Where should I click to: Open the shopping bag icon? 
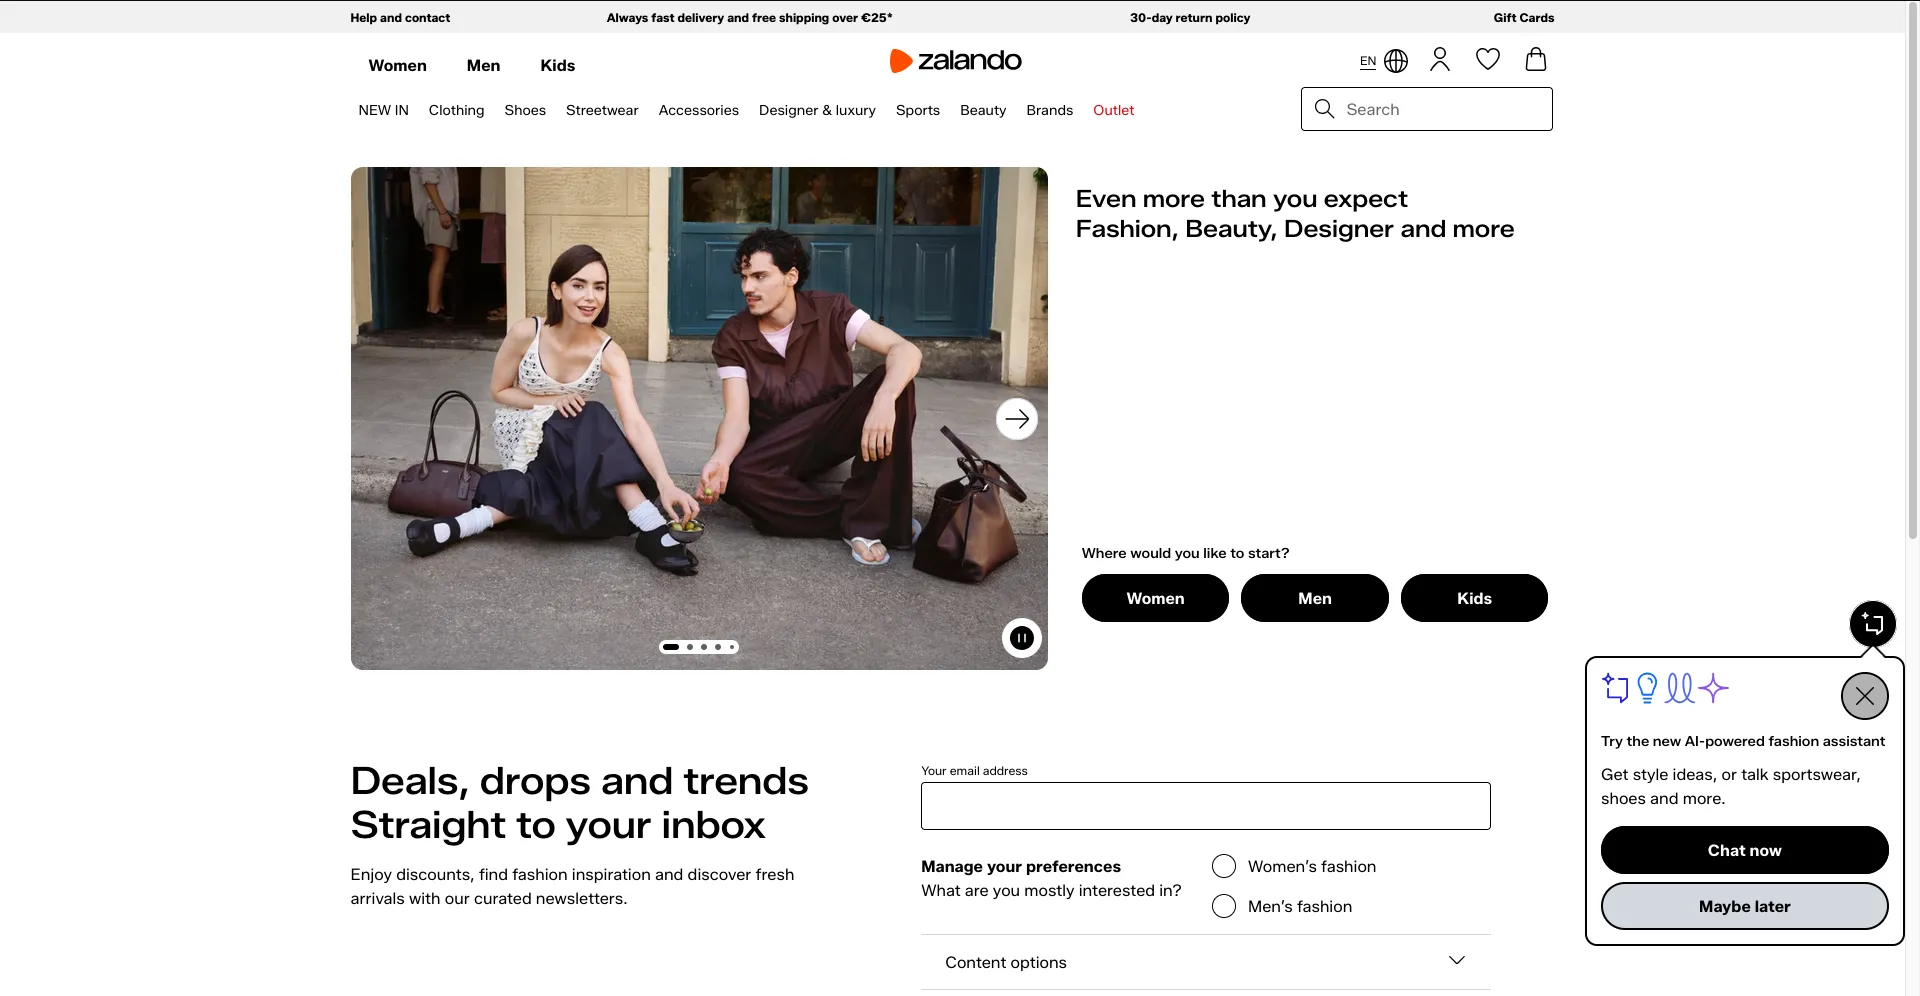1536,60
